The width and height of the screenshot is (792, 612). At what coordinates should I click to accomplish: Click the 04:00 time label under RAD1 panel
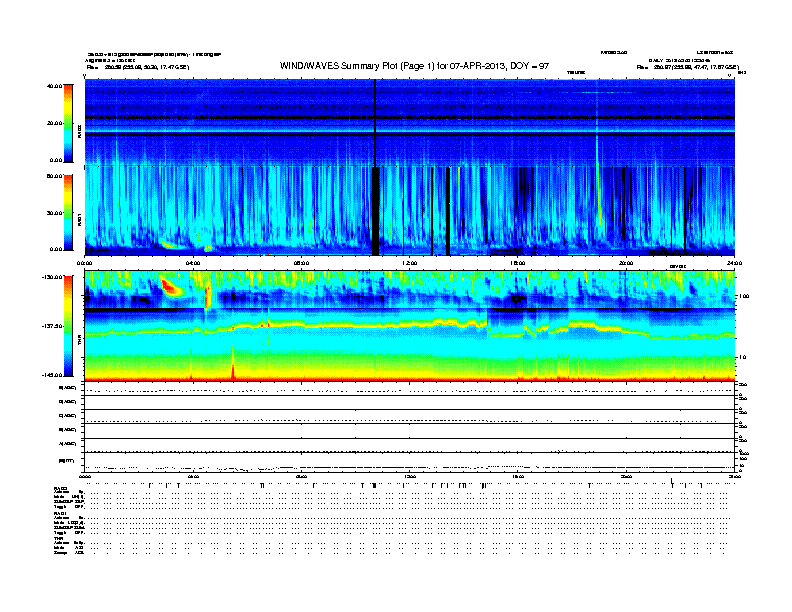click(x=193, y=263)
